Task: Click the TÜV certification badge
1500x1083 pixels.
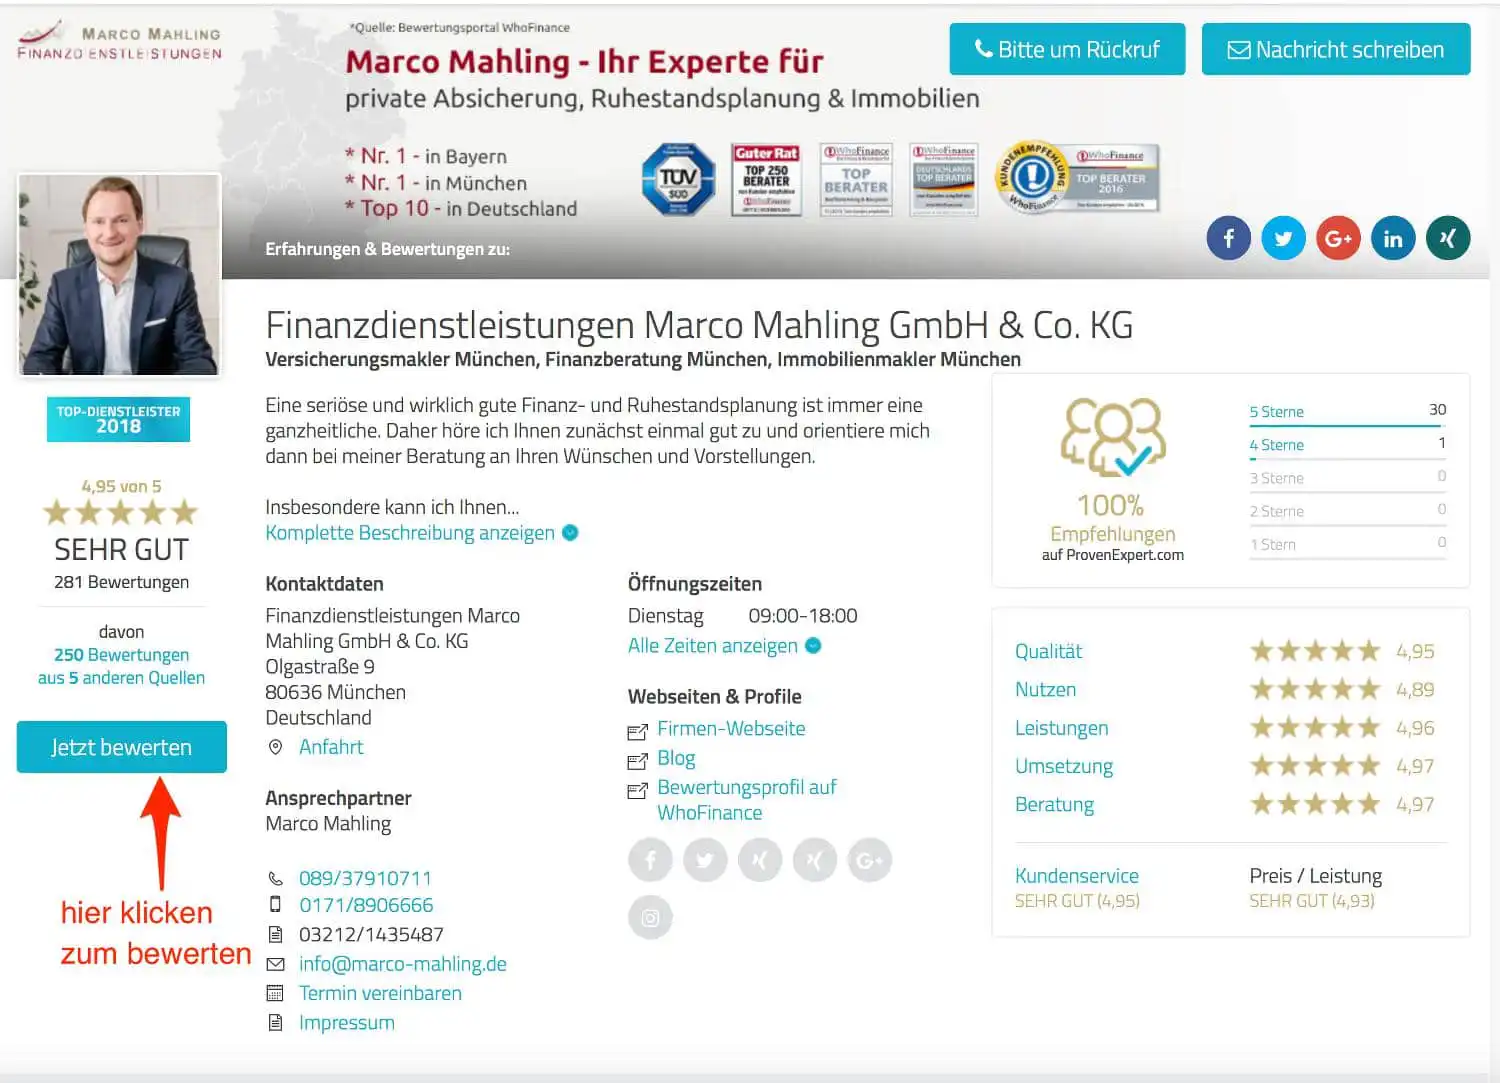Action: [678, 179]
